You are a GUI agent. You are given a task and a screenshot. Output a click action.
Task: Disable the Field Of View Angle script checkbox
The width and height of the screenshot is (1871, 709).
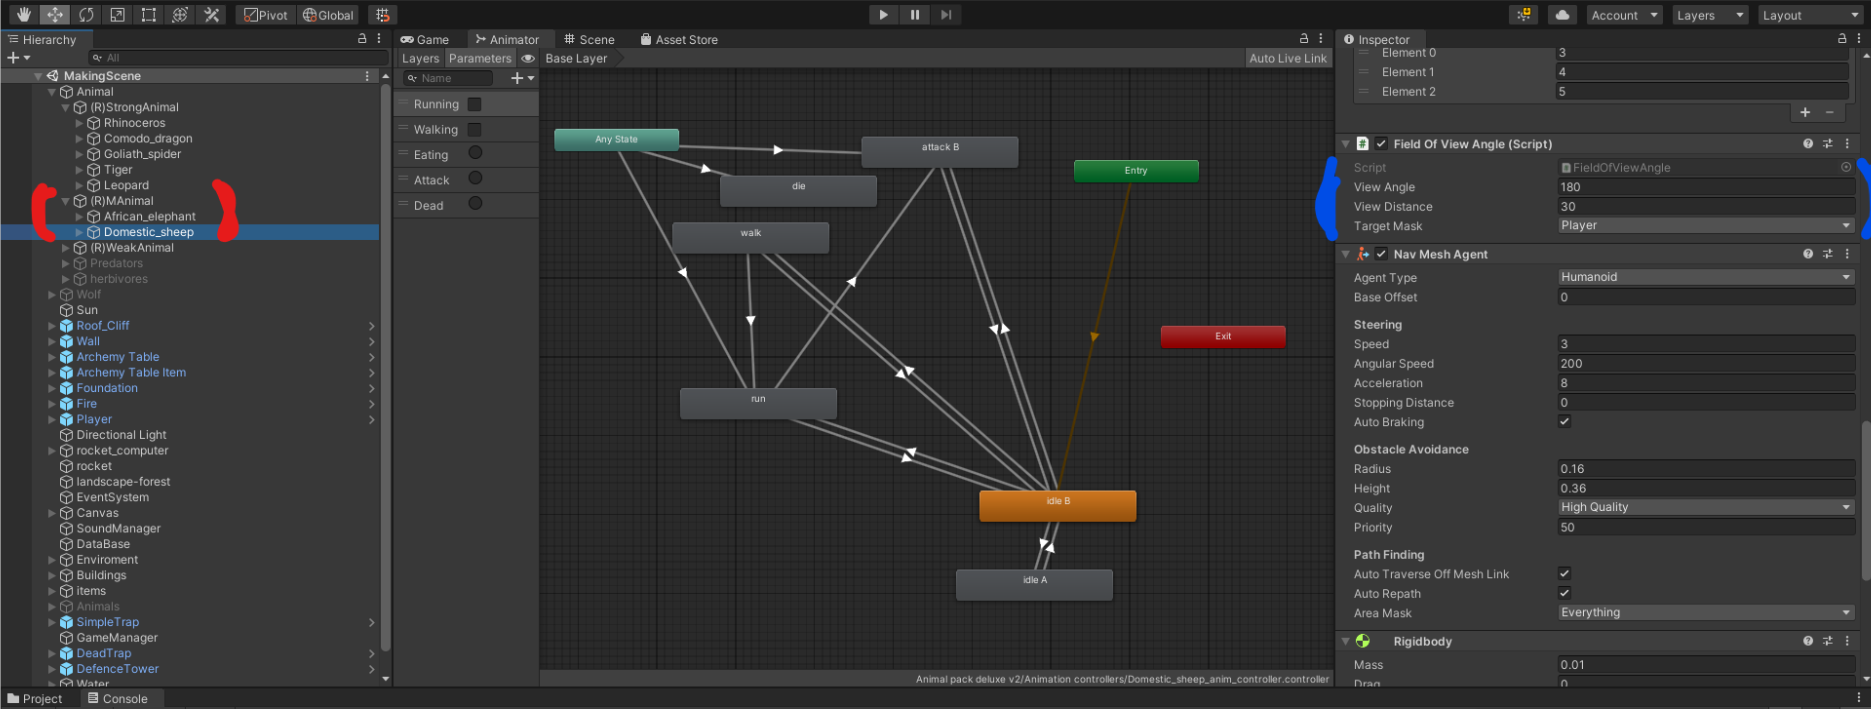pos(1381,144)
